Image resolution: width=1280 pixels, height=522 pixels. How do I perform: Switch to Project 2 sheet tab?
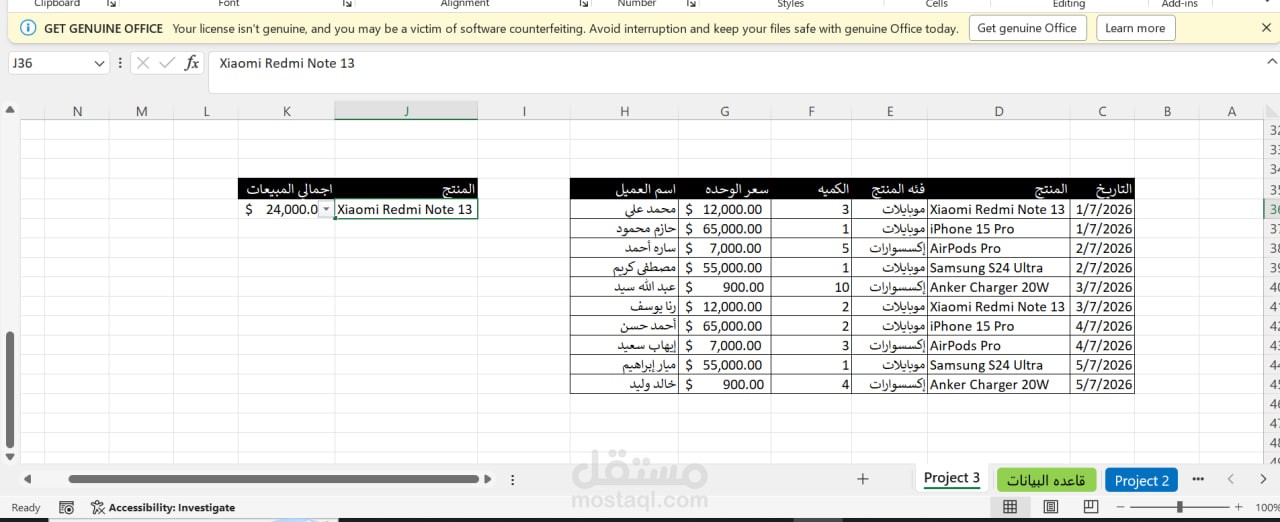click(1141, 480)
